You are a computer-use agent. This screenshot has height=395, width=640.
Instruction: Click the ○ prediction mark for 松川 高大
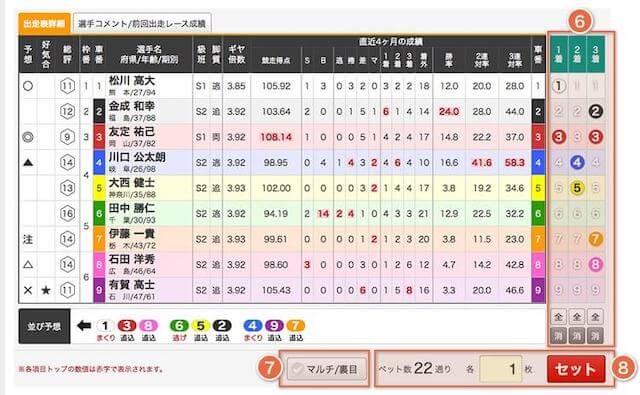pyautogui.click(x=28, y=86)
